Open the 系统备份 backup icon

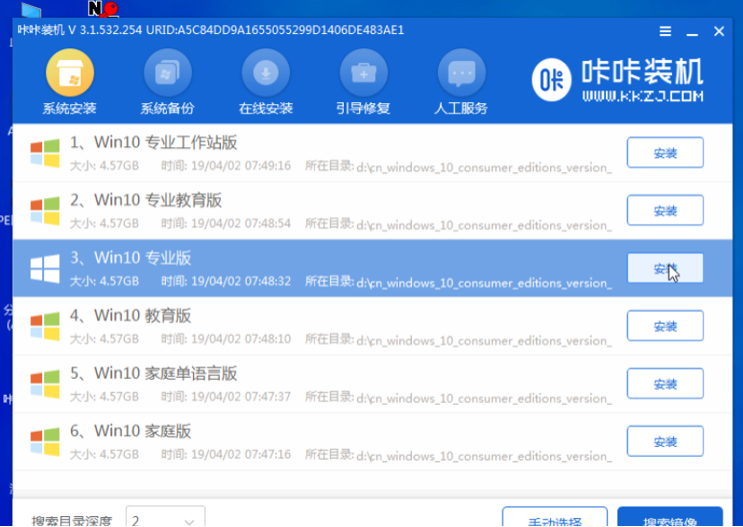click(167, 73)
